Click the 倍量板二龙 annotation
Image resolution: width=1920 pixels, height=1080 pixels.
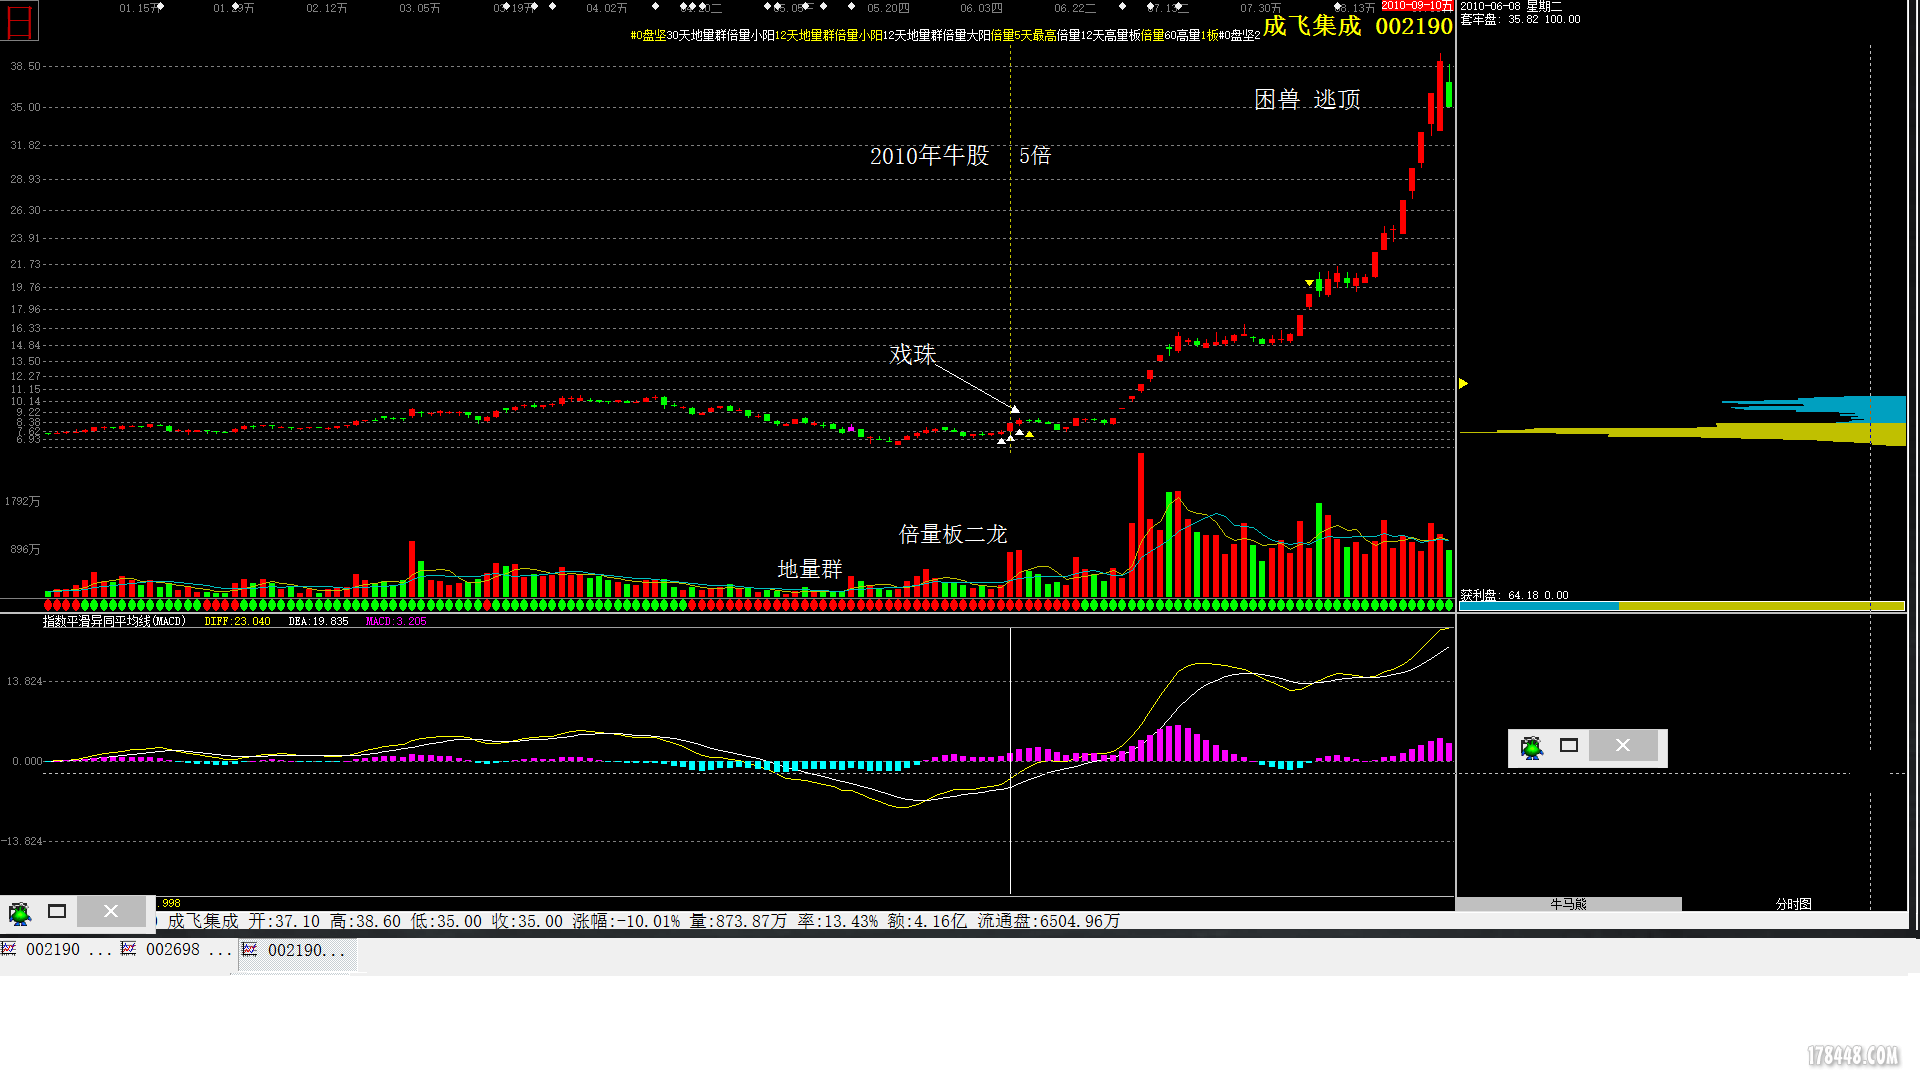[953, 534]
